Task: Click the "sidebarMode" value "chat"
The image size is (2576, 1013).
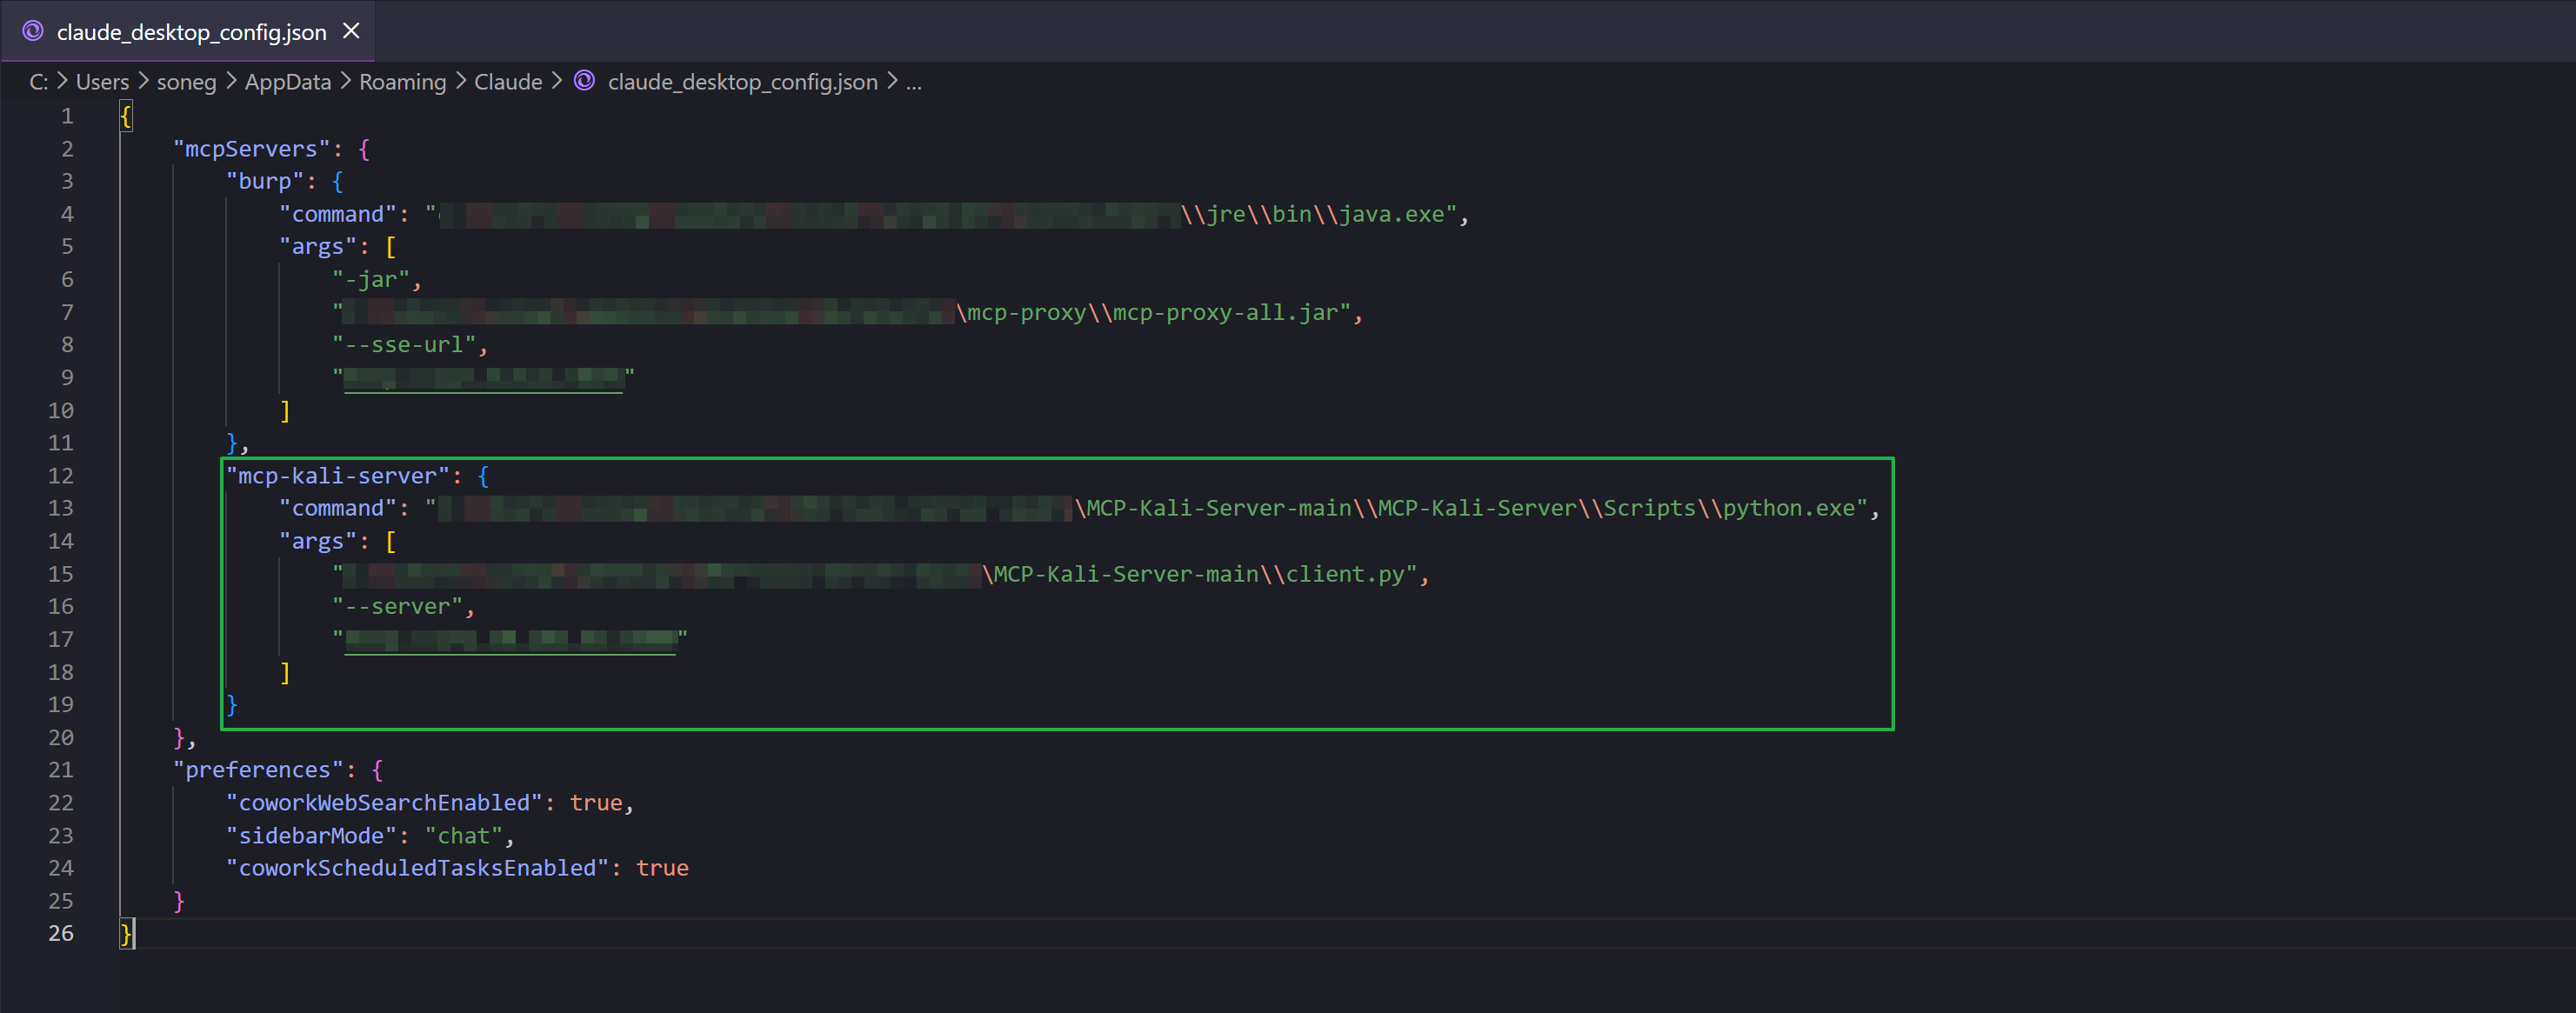Action: click(x=463, y=836)
